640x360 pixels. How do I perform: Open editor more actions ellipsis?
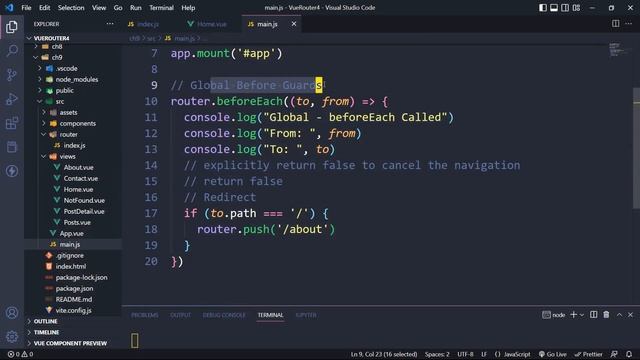(x=629, y=24)
